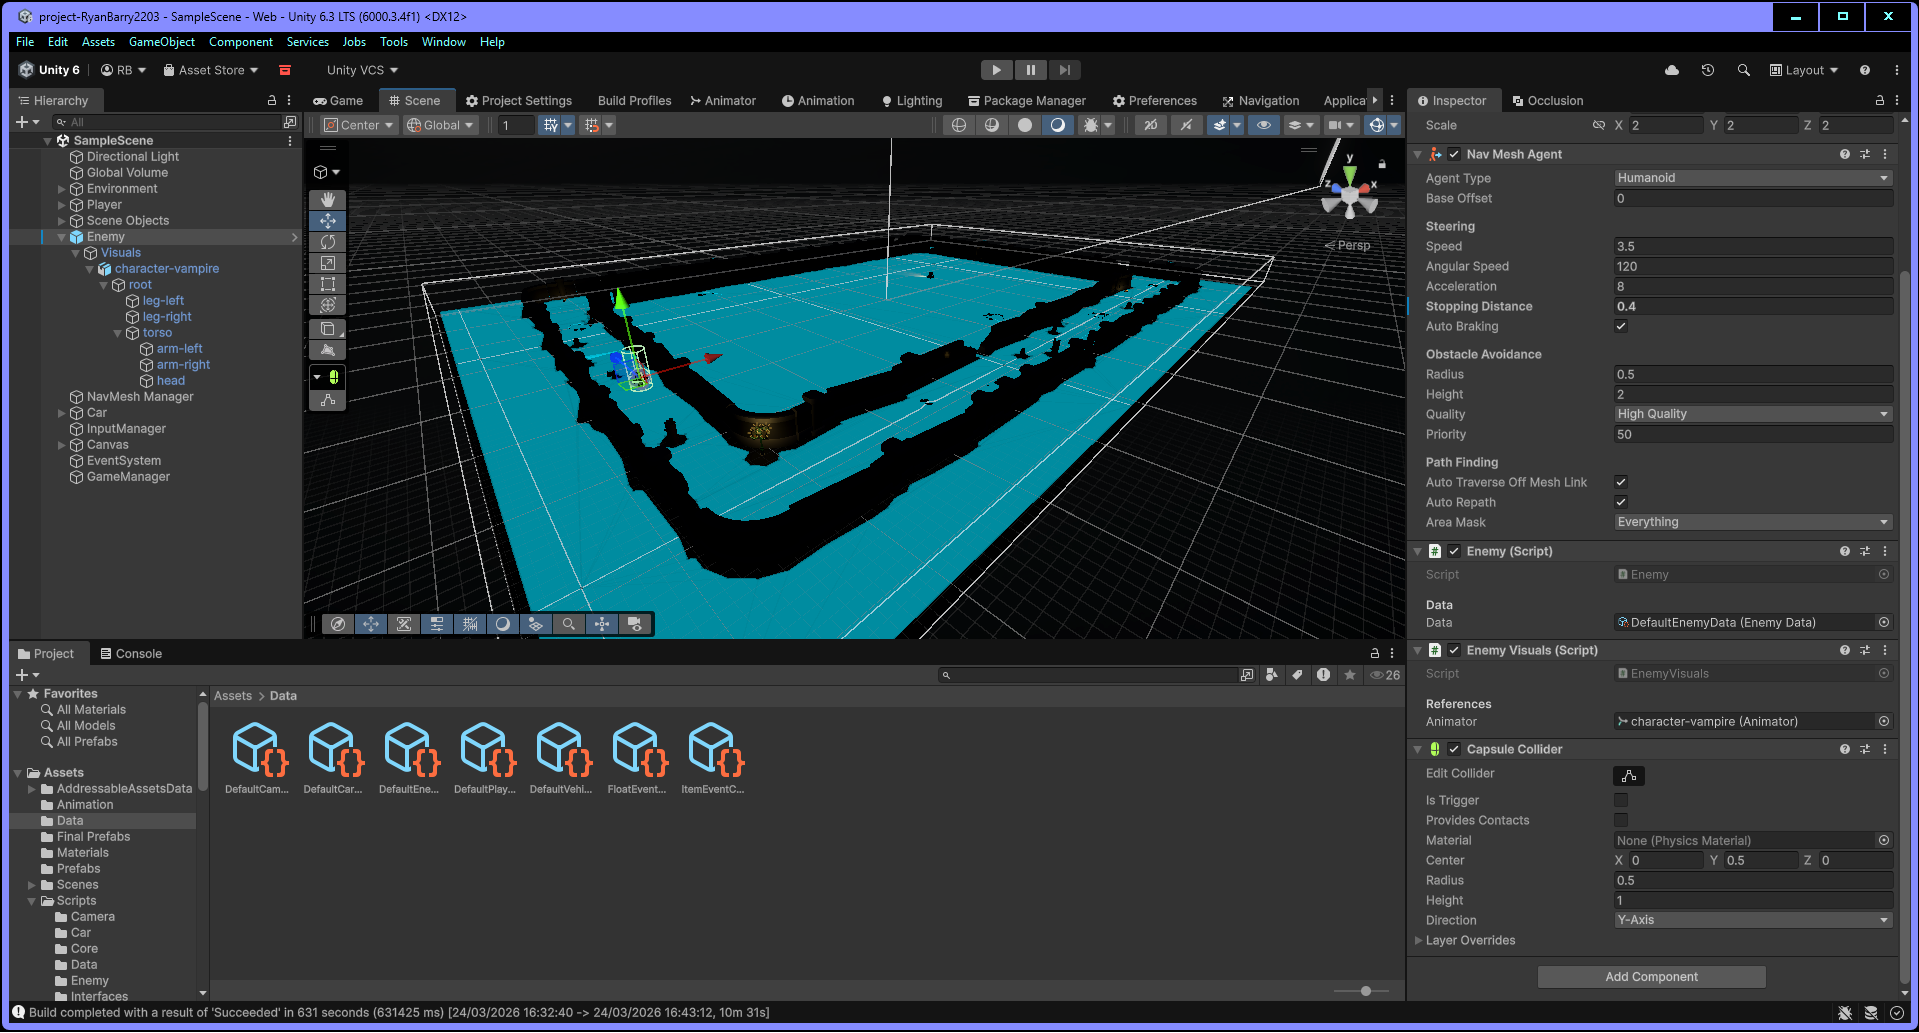This screenshot has width=1919, height=1033.
Task: Select the Scale tool in scene toolbar
Action: pyautogui.click(x=327, y=263)
